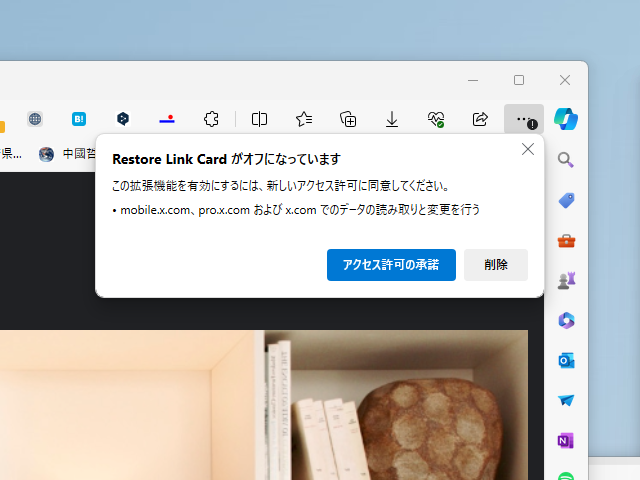Click アクセス許可の承諾 button

(391, 265)
